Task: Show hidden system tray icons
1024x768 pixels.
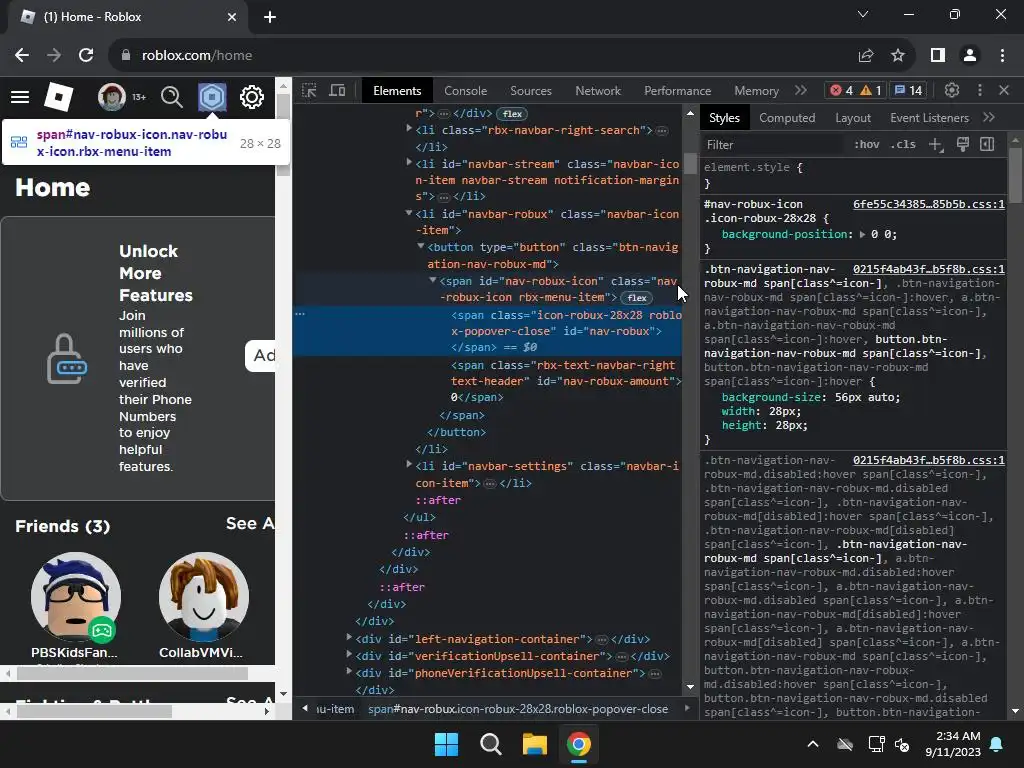Action: (813, 744)
